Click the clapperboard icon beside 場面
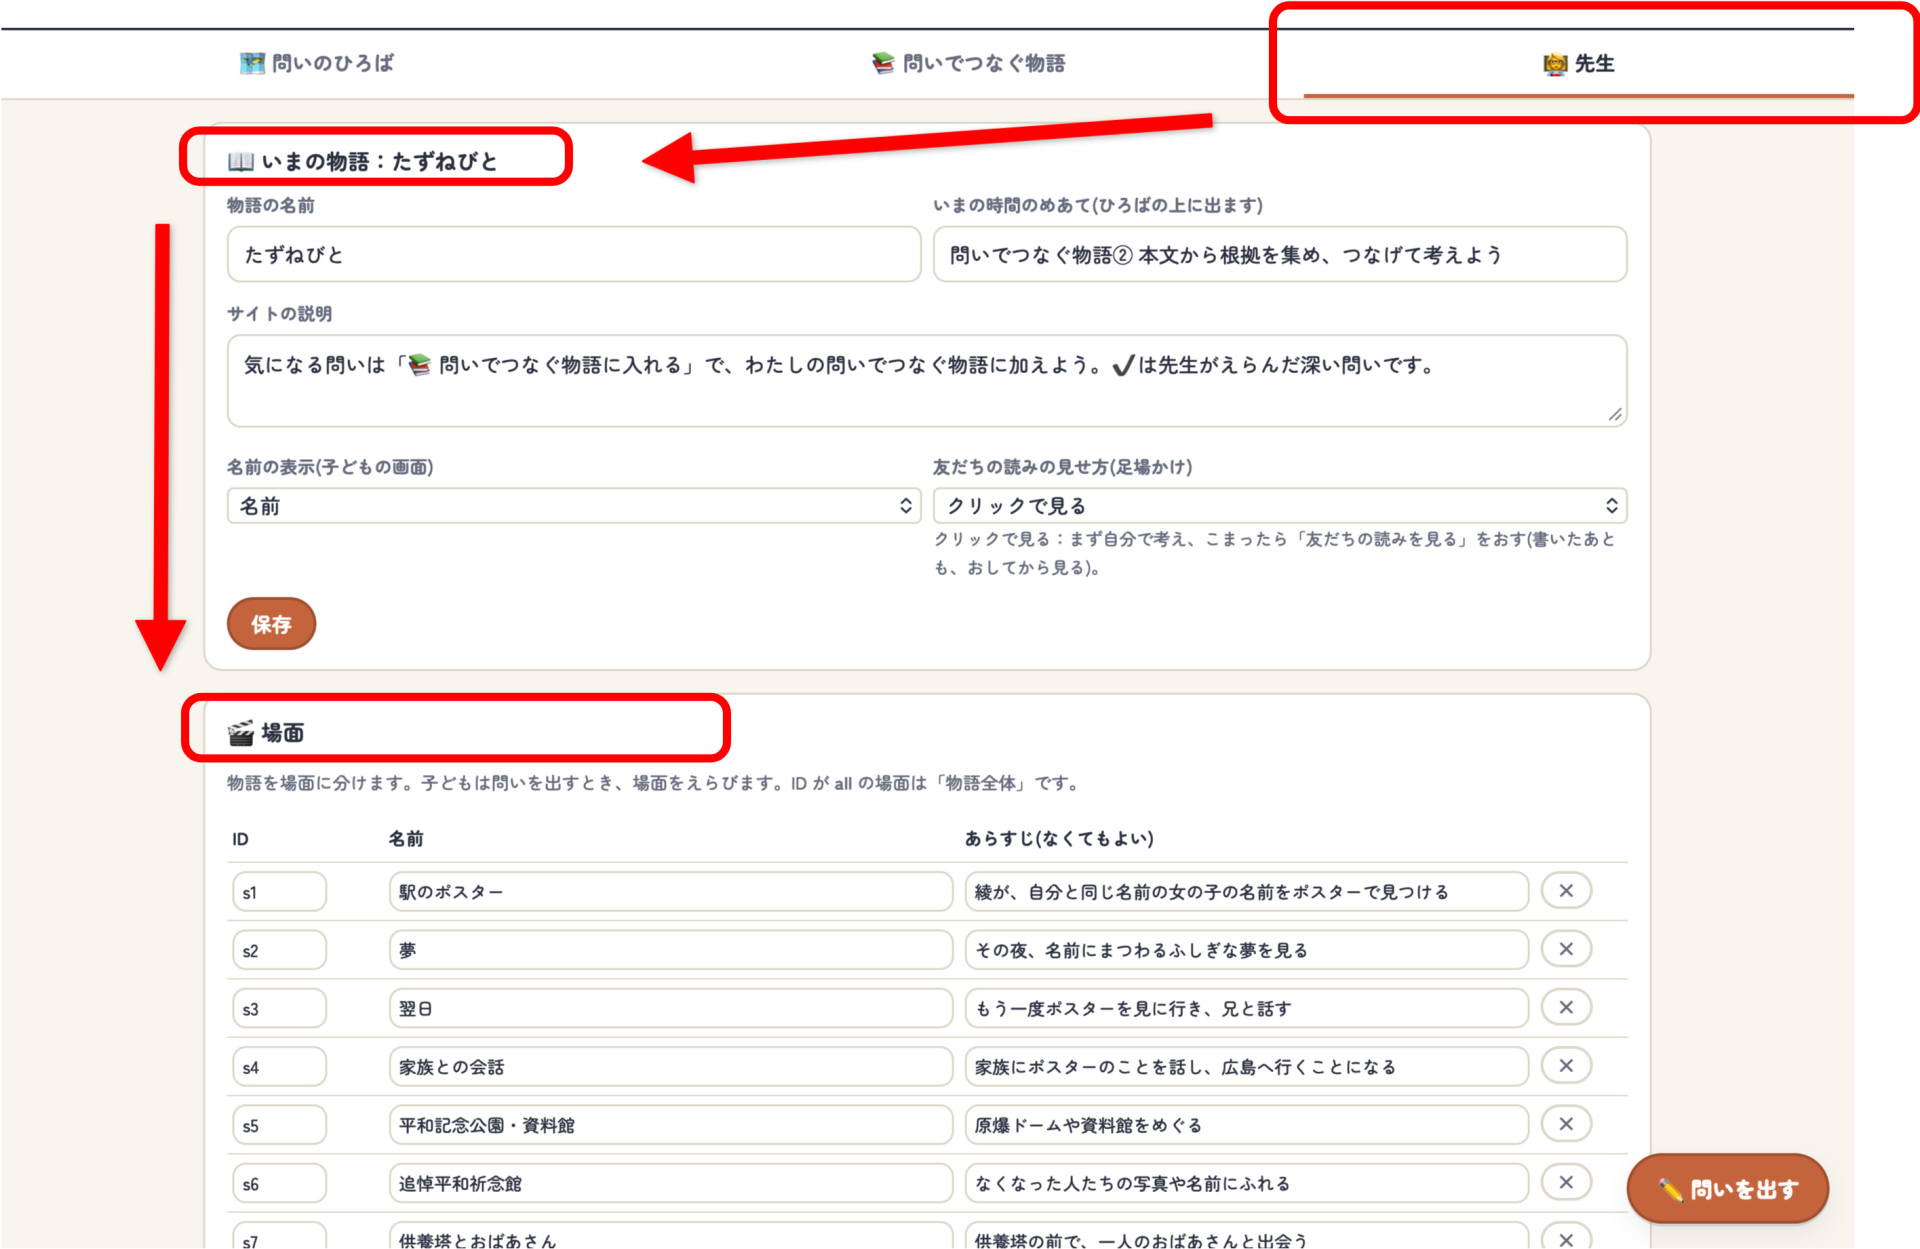1920x1249 pixels. tap(240, 733)
